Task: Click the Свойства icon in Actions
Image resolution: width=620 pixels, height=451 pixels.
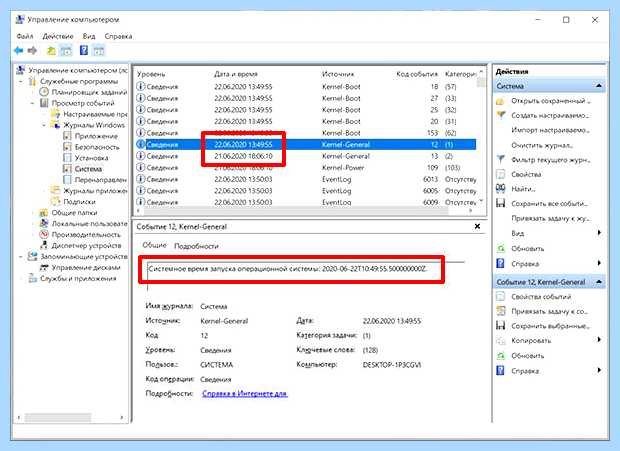Action: (501, 174)
